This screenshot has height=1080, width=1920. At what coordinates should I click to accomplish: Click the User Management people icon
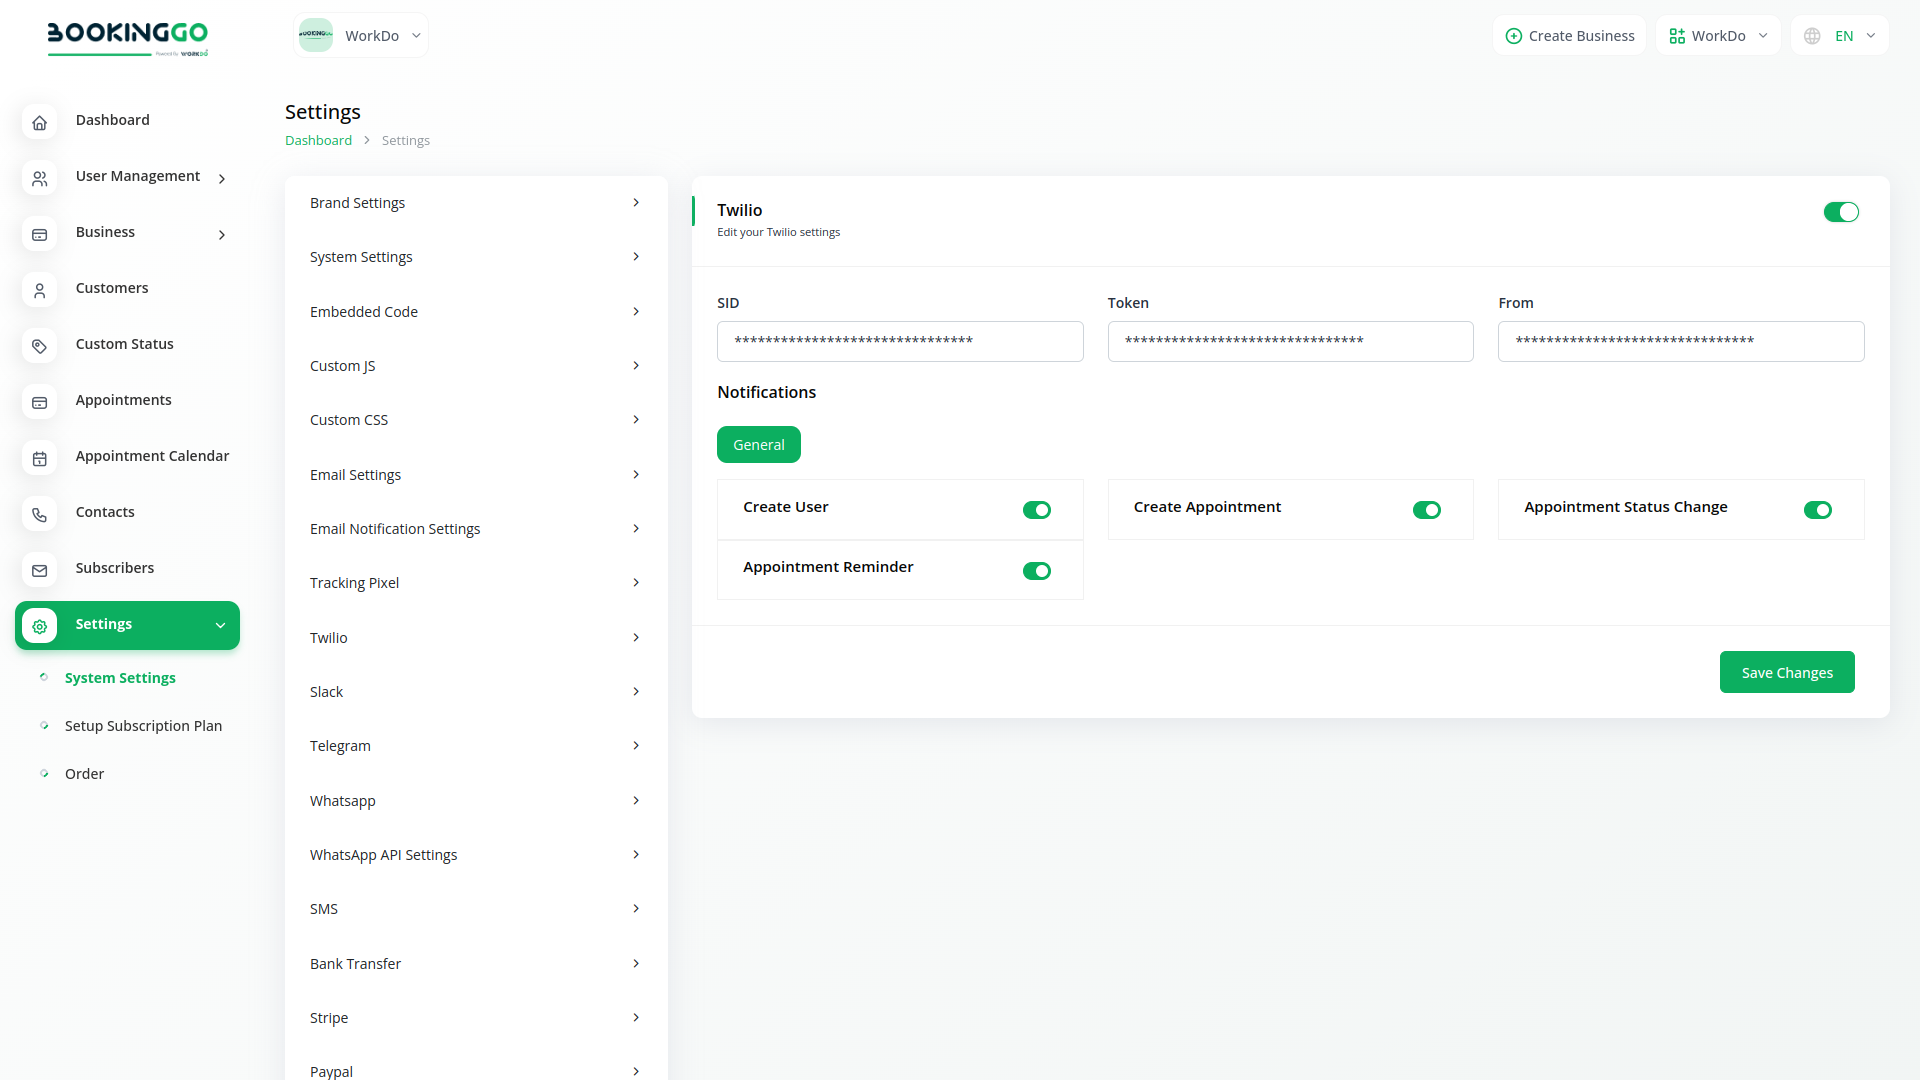(39, 178)
